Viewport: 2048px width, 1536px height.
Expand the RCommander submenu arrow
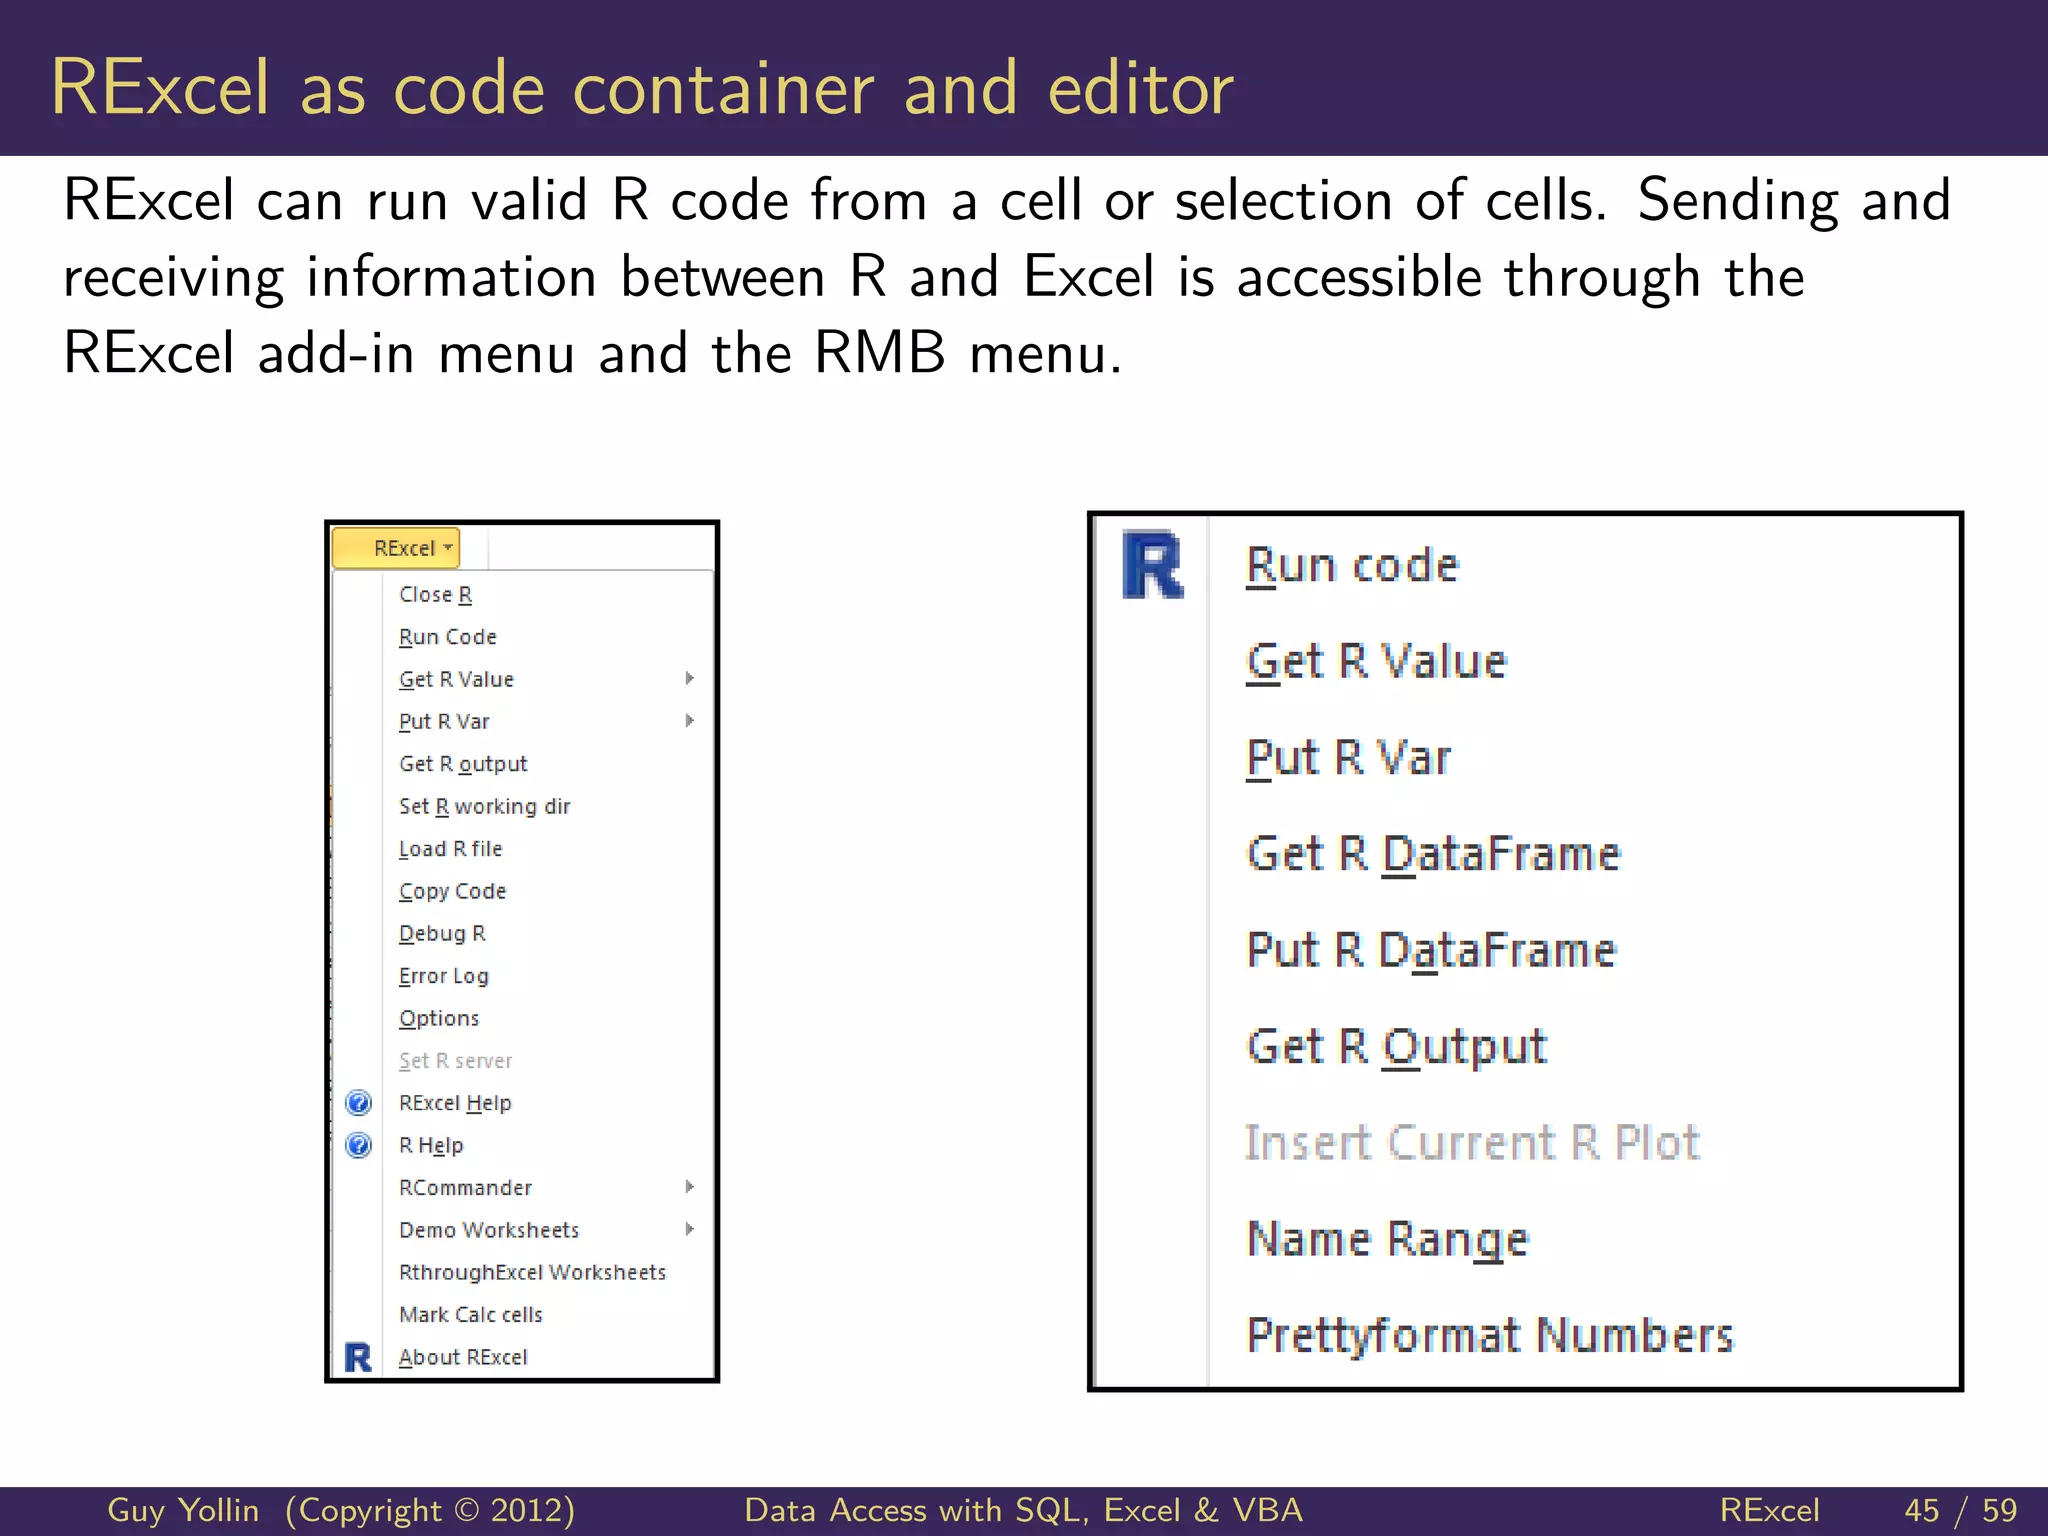pos(690,1187)
